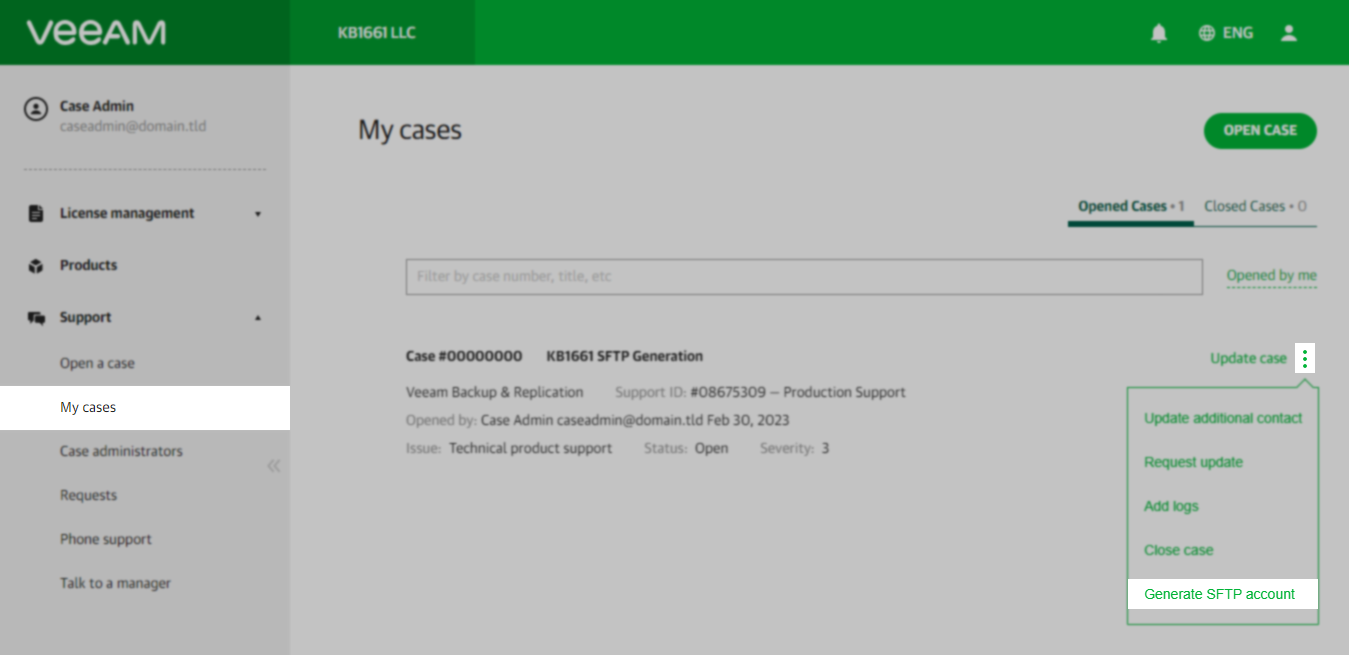Click the Status Open value
This screenshot has width=1349, height=655.
712,448
